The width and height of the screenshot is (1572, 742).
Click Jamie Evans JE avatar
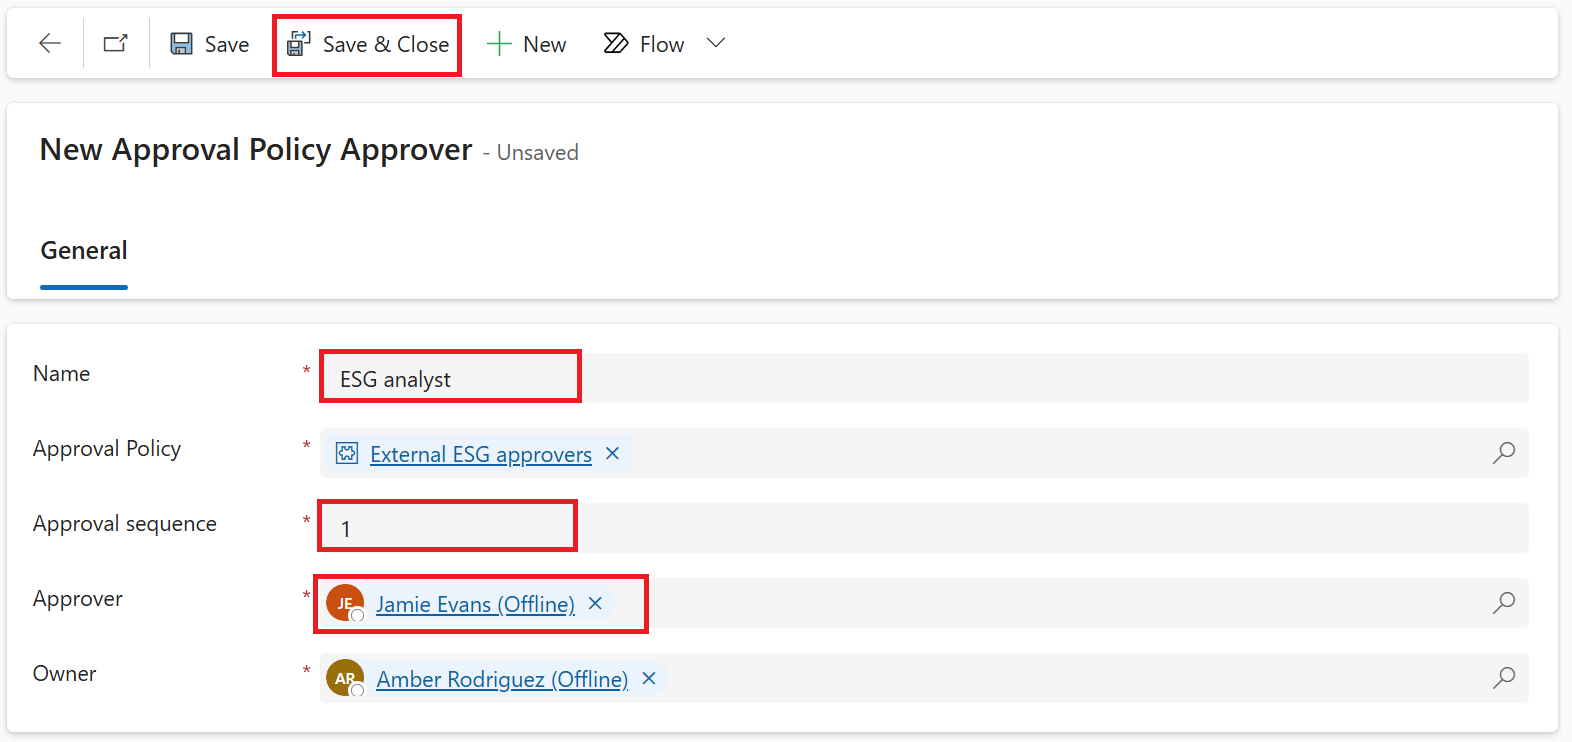[x=345, y=603]
